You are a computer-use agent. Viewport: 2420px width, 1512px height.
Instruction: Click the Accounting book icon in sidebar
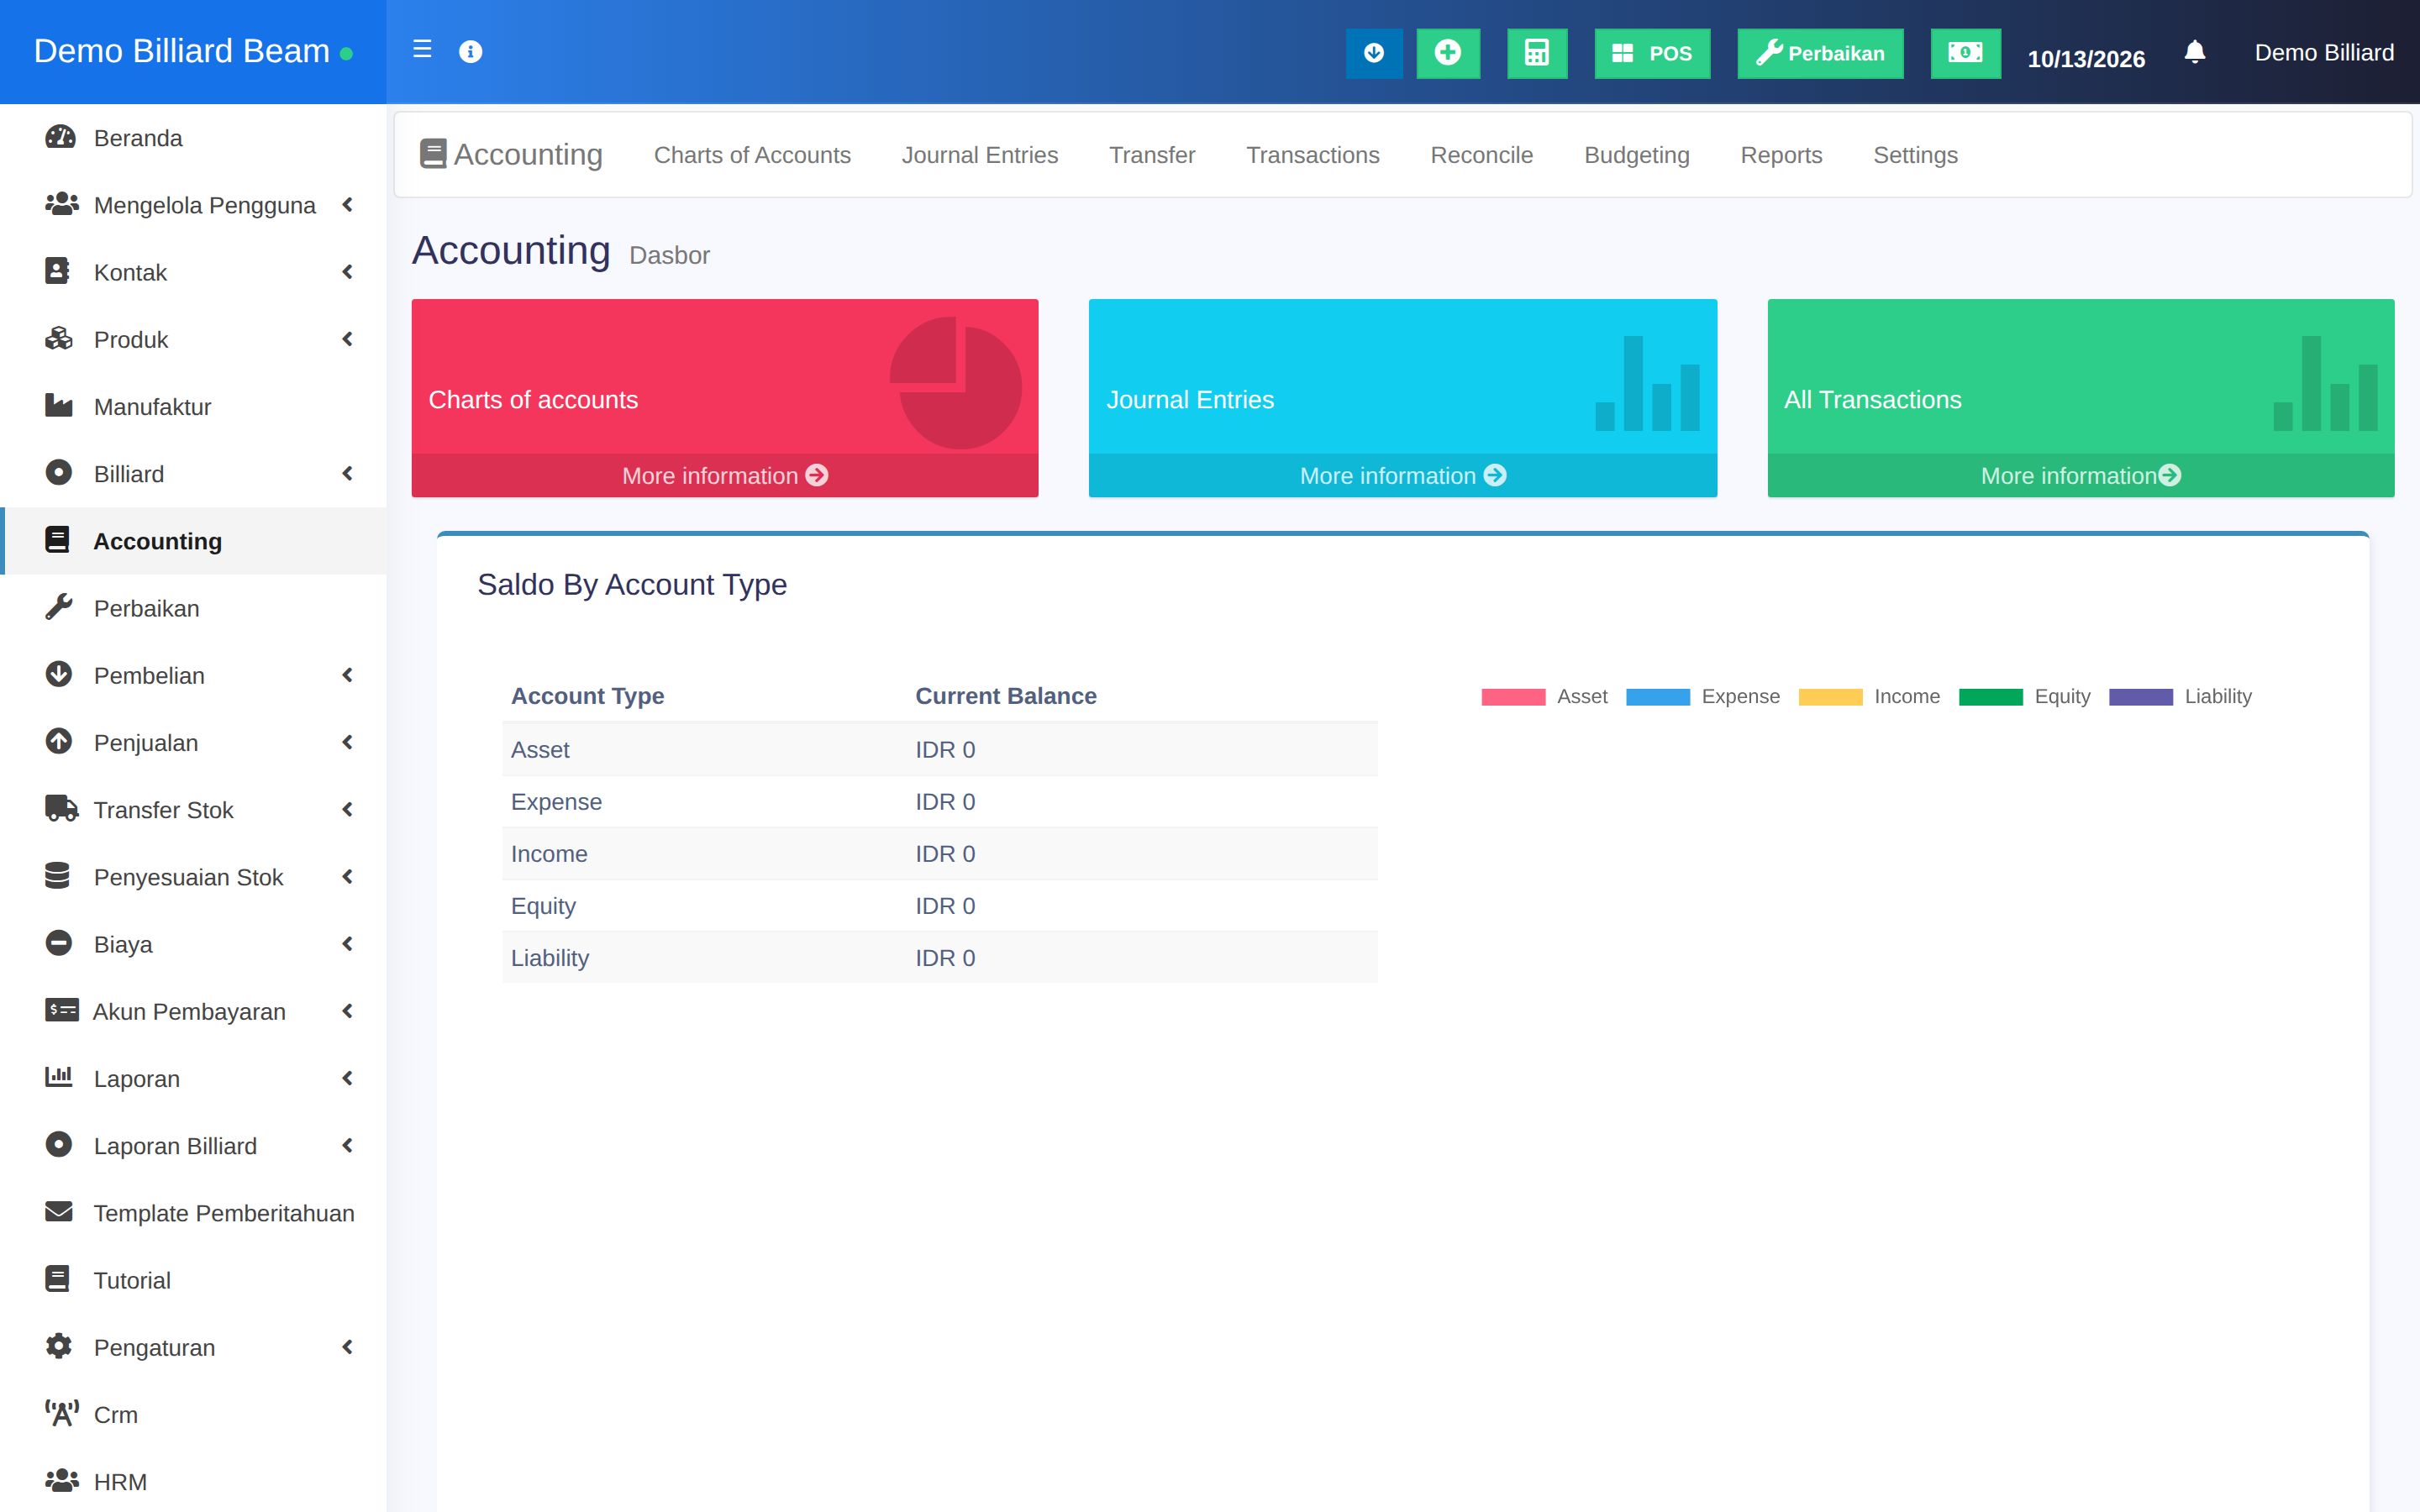point(58,540)
